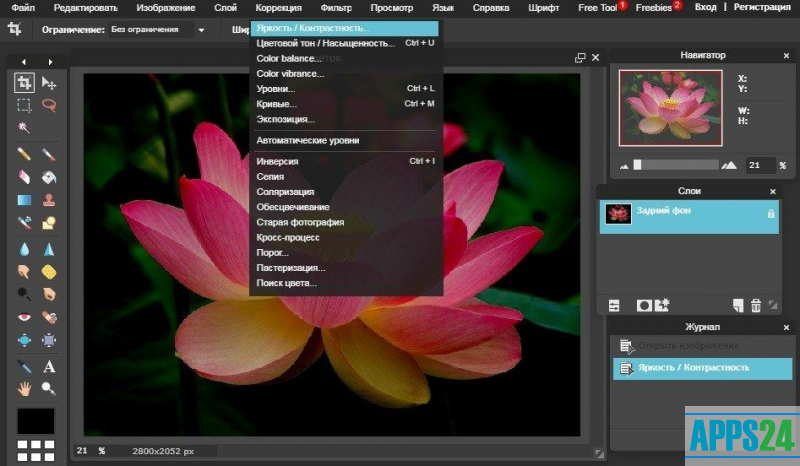Click the navigator zoom slider handle
The width and height of the screenshot is (800, 466).
pyautogui.click(x=637, y=164)
